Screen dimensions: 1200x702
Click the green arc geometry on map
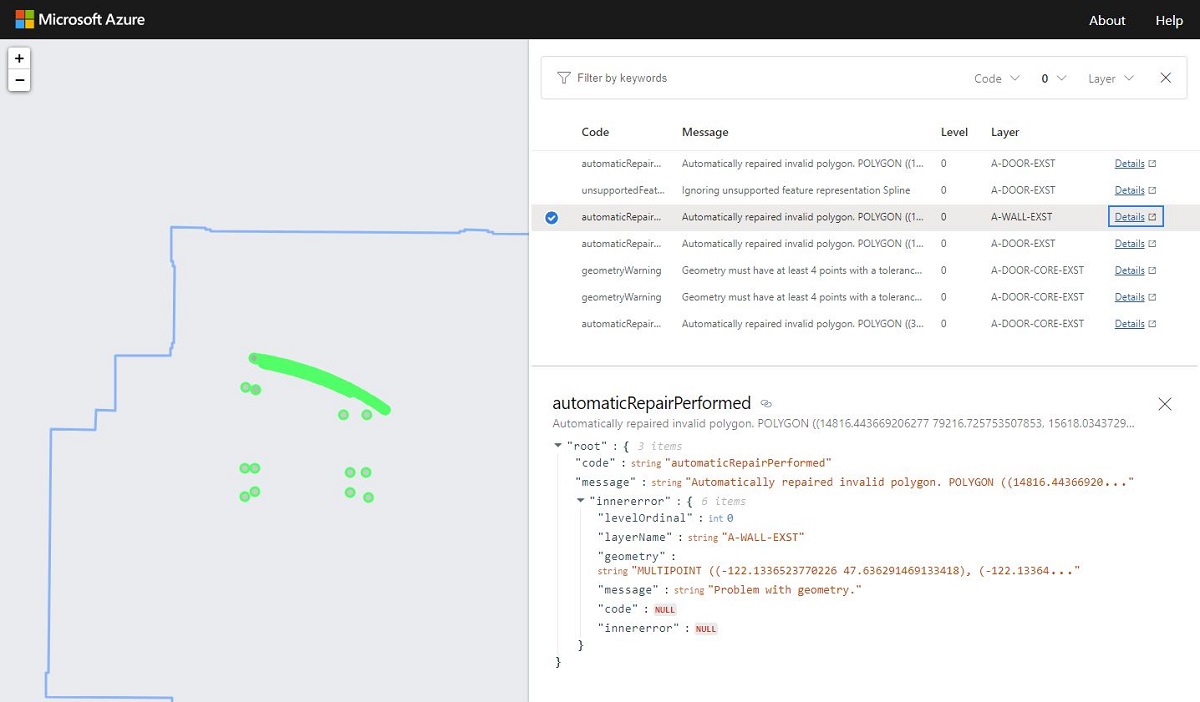pyautogui.click(x=320, y=380)
